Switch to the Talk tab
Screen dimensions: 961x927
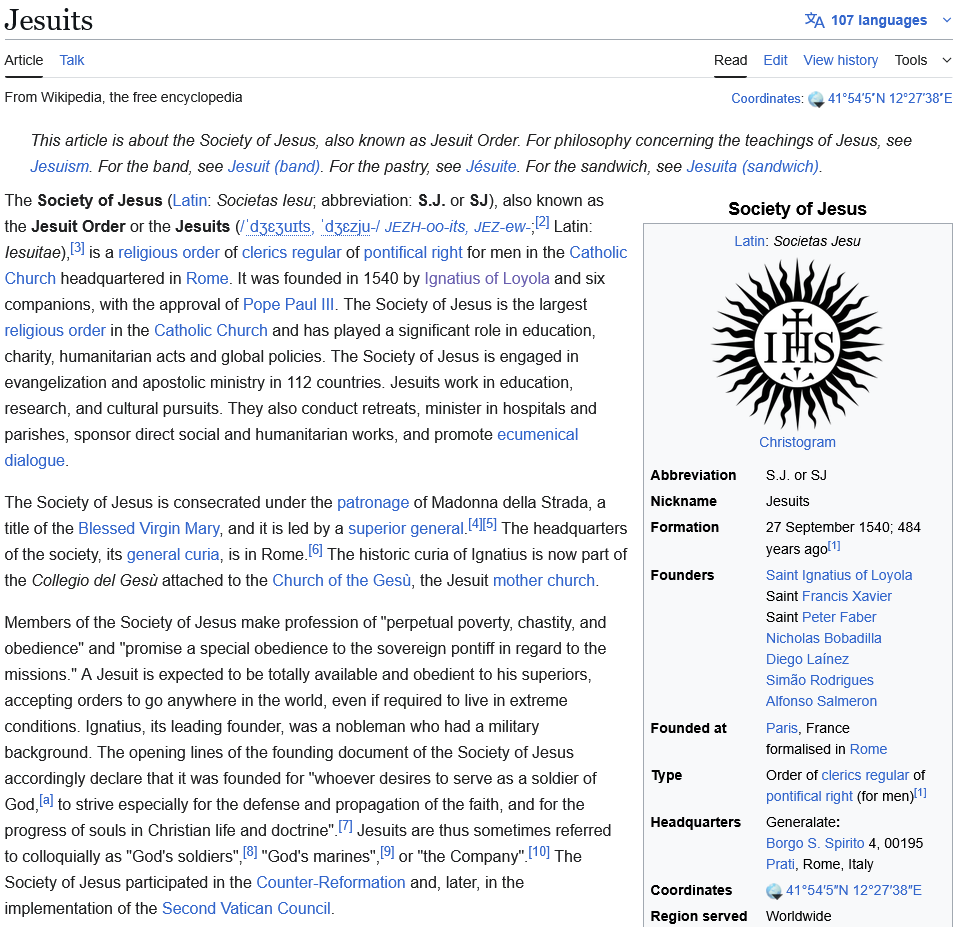click(x=72, y=60)
